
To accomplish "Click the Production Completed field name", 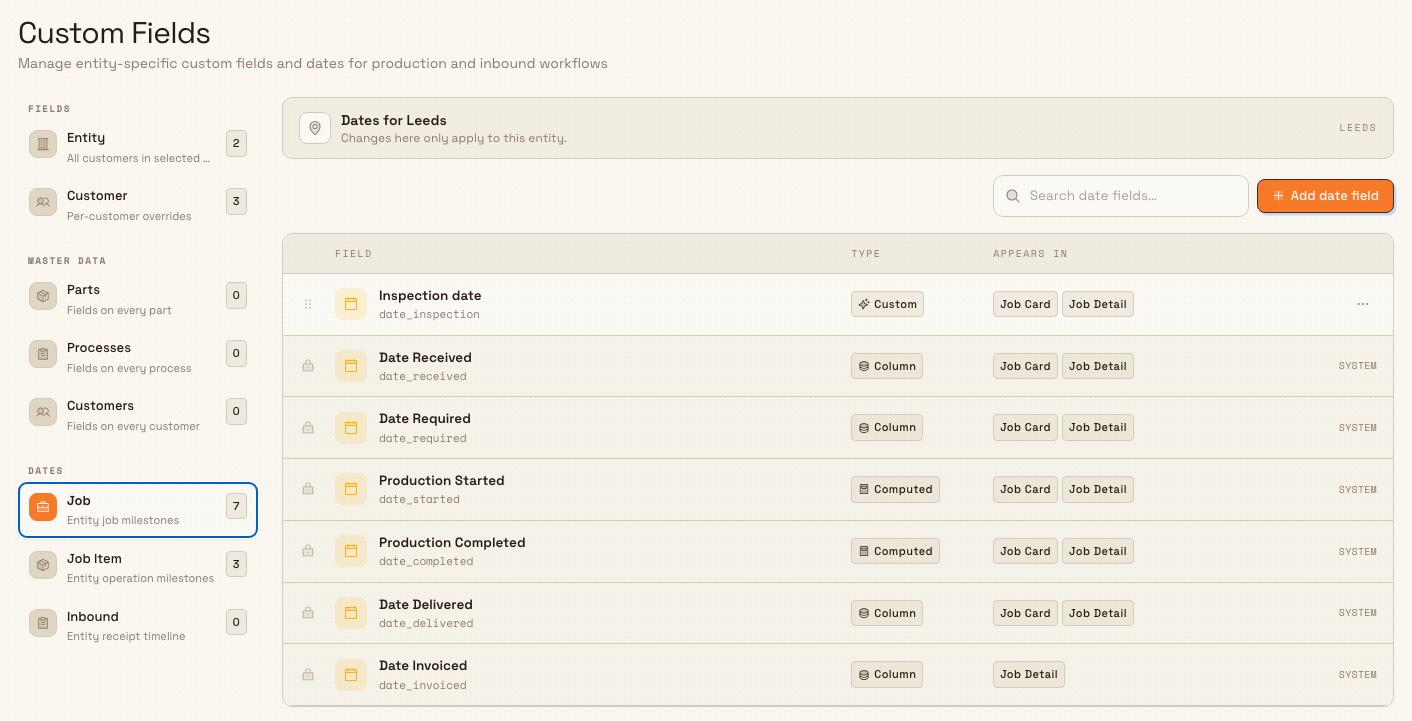I will (x=452, y=542).
